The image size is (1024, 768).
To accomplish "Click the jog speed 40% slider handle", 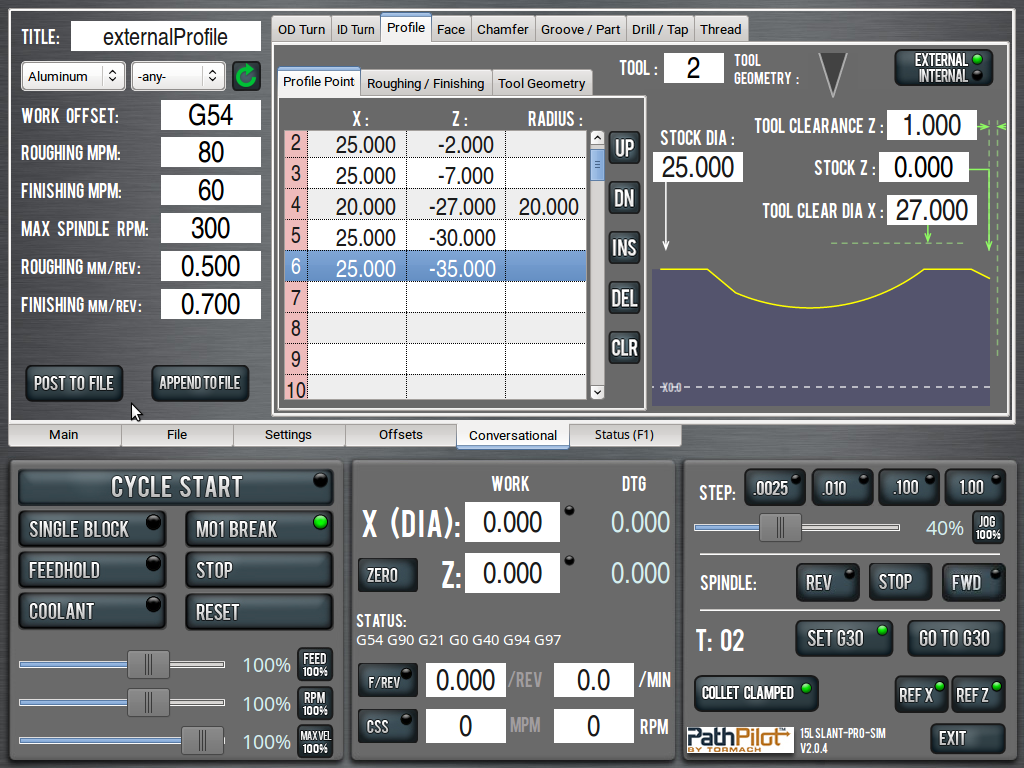I will (780, 528).
